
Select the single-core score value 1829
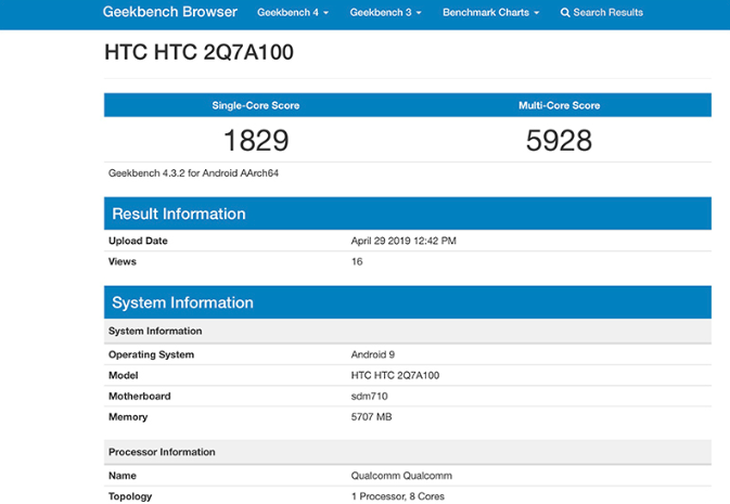pos(256,140)
